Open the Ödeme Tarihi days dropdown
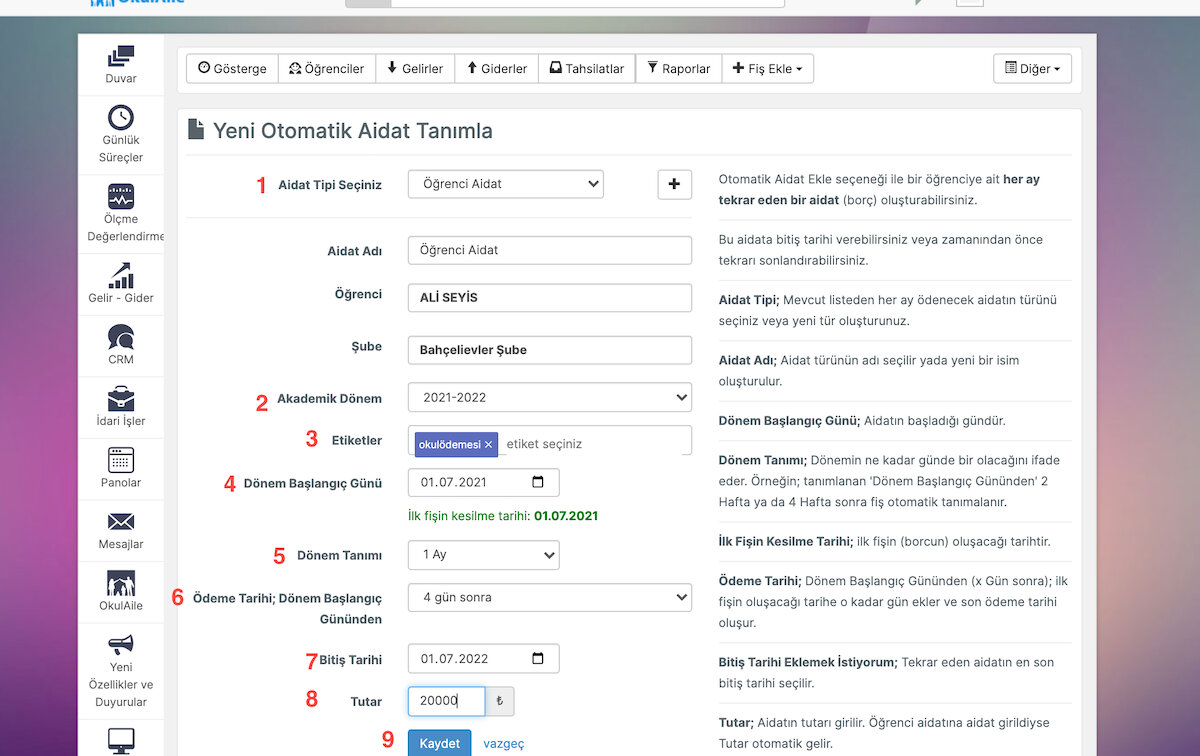The image size is (1200, 756). [x=550, y=597]
